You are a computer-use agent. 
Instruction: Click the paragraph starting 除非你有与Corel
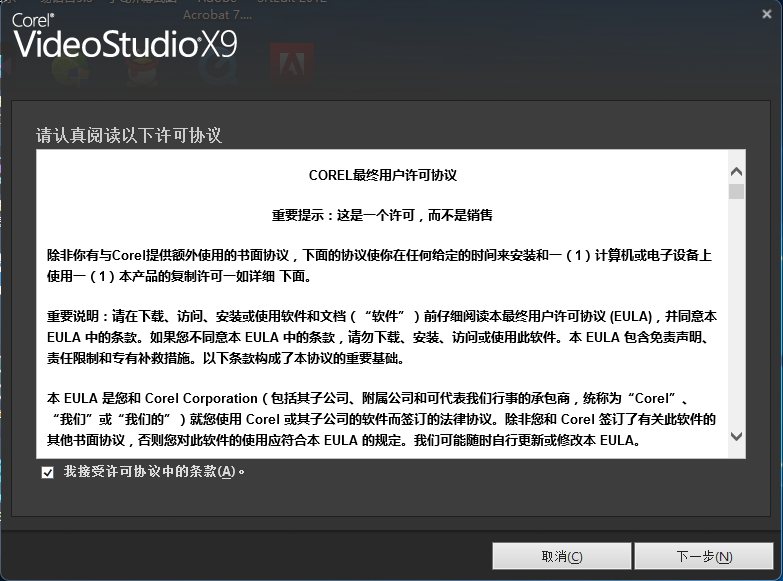click(380, 265)
